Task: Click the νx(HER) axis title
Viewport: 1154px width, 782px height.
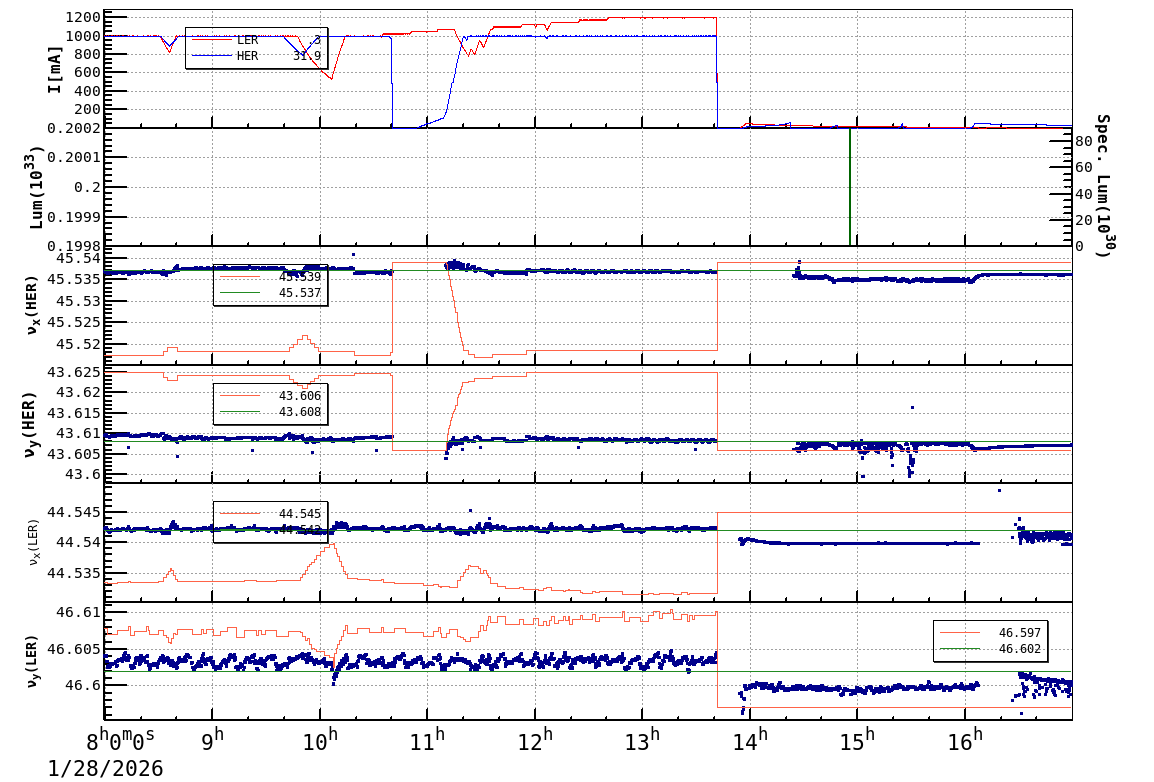Action: [x=32, y=305]
